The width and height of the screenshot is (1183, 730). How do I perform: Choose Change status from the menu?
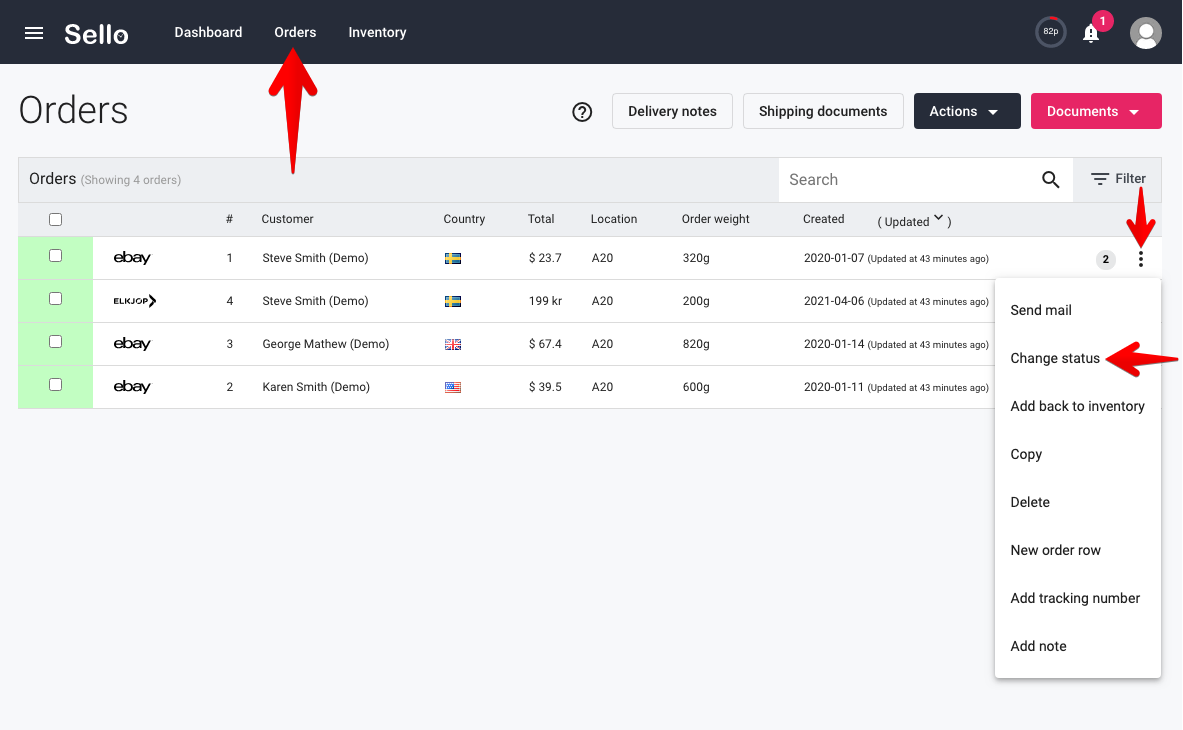1077,358
